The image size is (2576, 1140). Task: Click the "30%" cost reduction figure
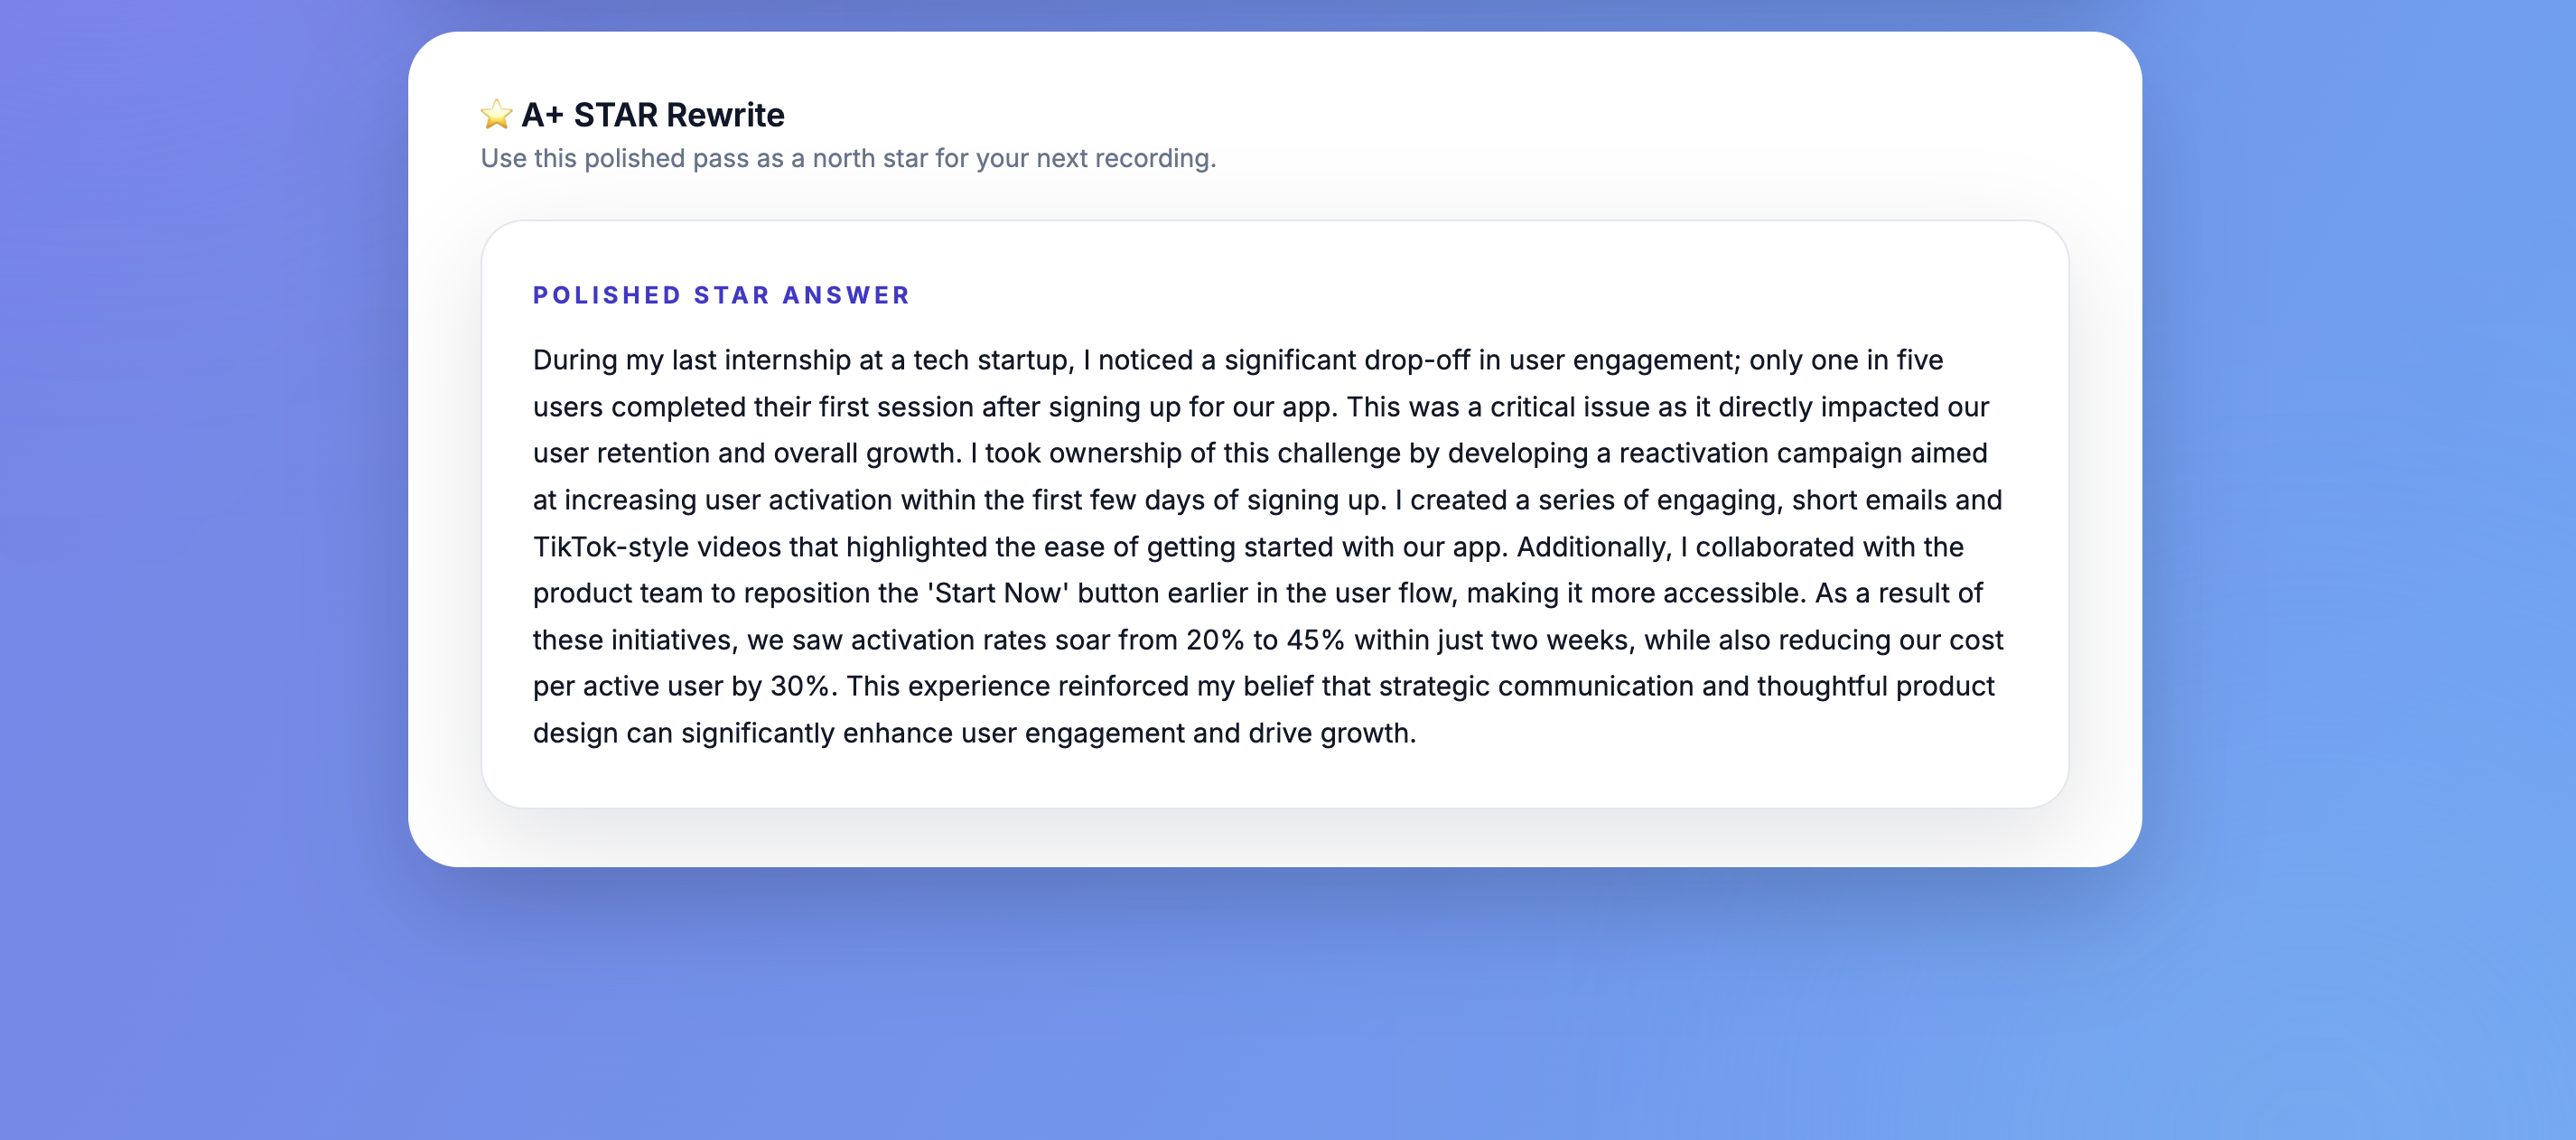tap(800, 686)
